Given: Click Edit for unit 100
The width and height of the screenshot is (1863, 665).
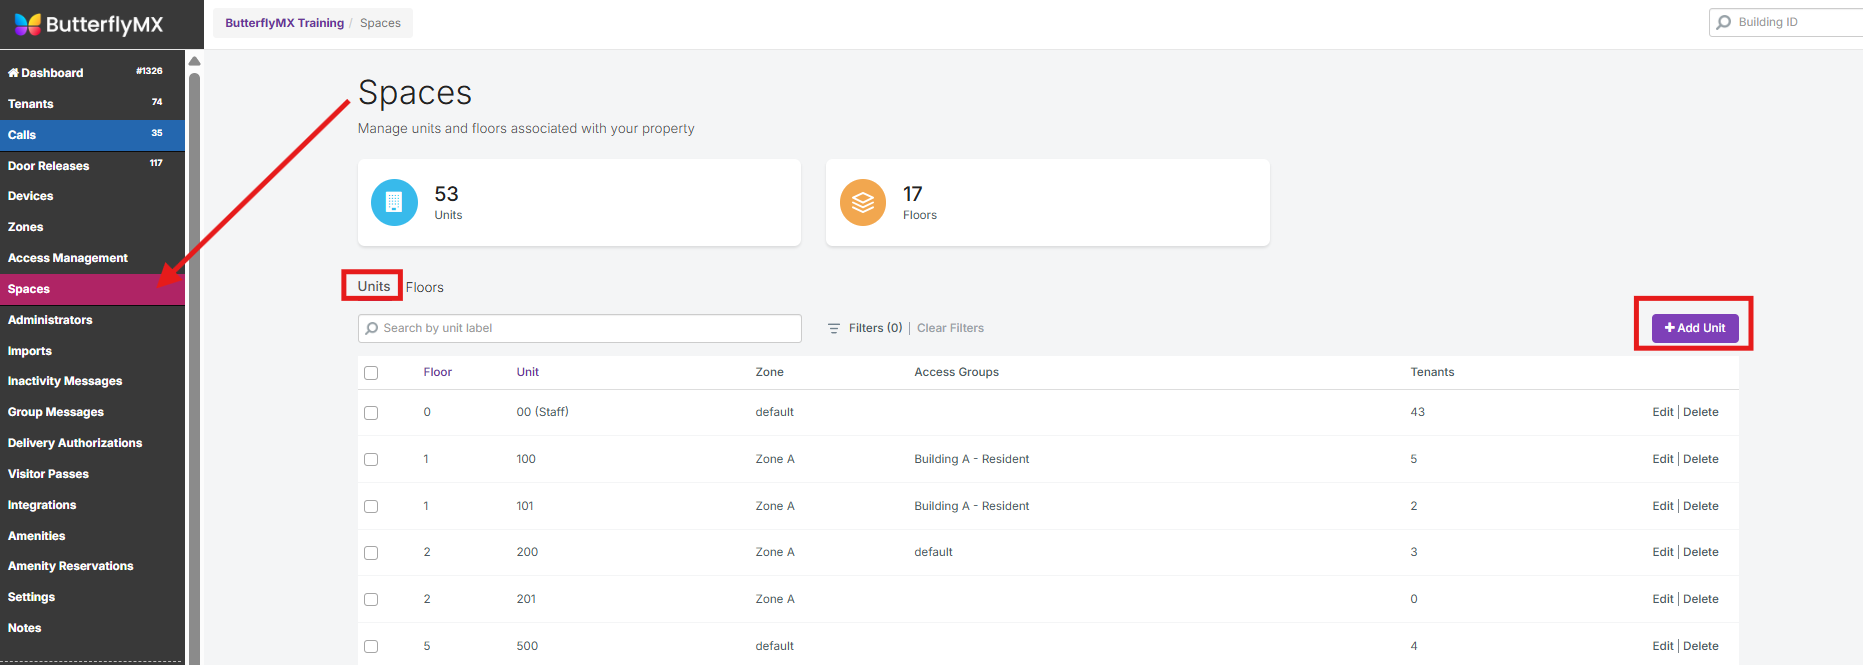Looking at the screenshot, I should click(1662, 459).
